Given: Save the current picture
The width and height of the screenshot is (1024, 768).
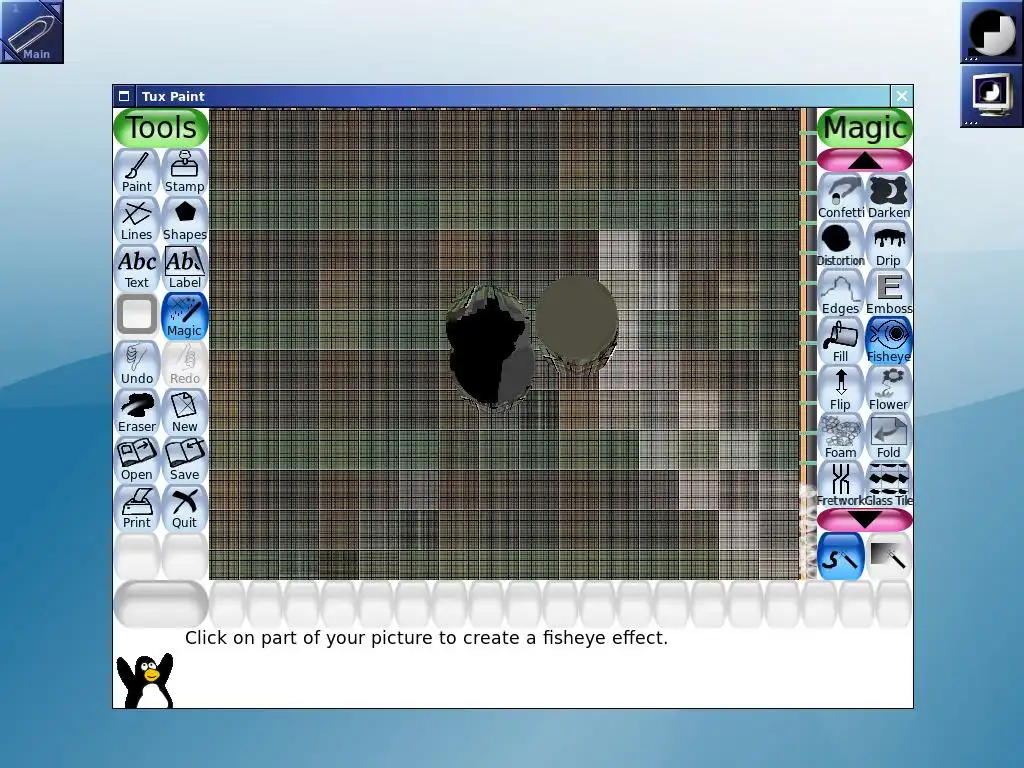Looking at the screenshot, I should 185,460.
